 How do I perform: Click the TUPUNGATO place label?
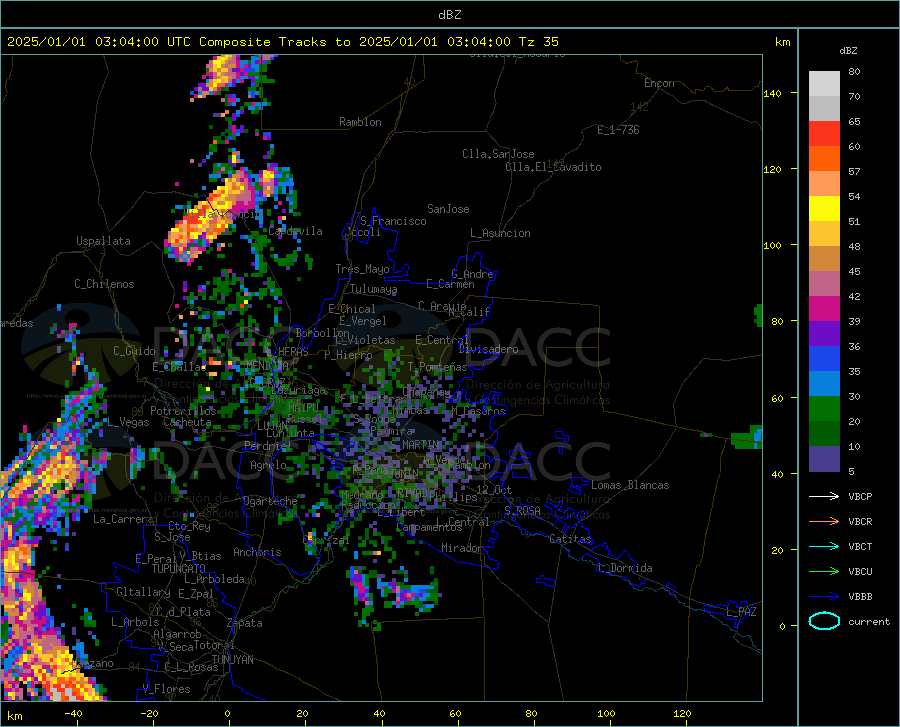point(179,569)
